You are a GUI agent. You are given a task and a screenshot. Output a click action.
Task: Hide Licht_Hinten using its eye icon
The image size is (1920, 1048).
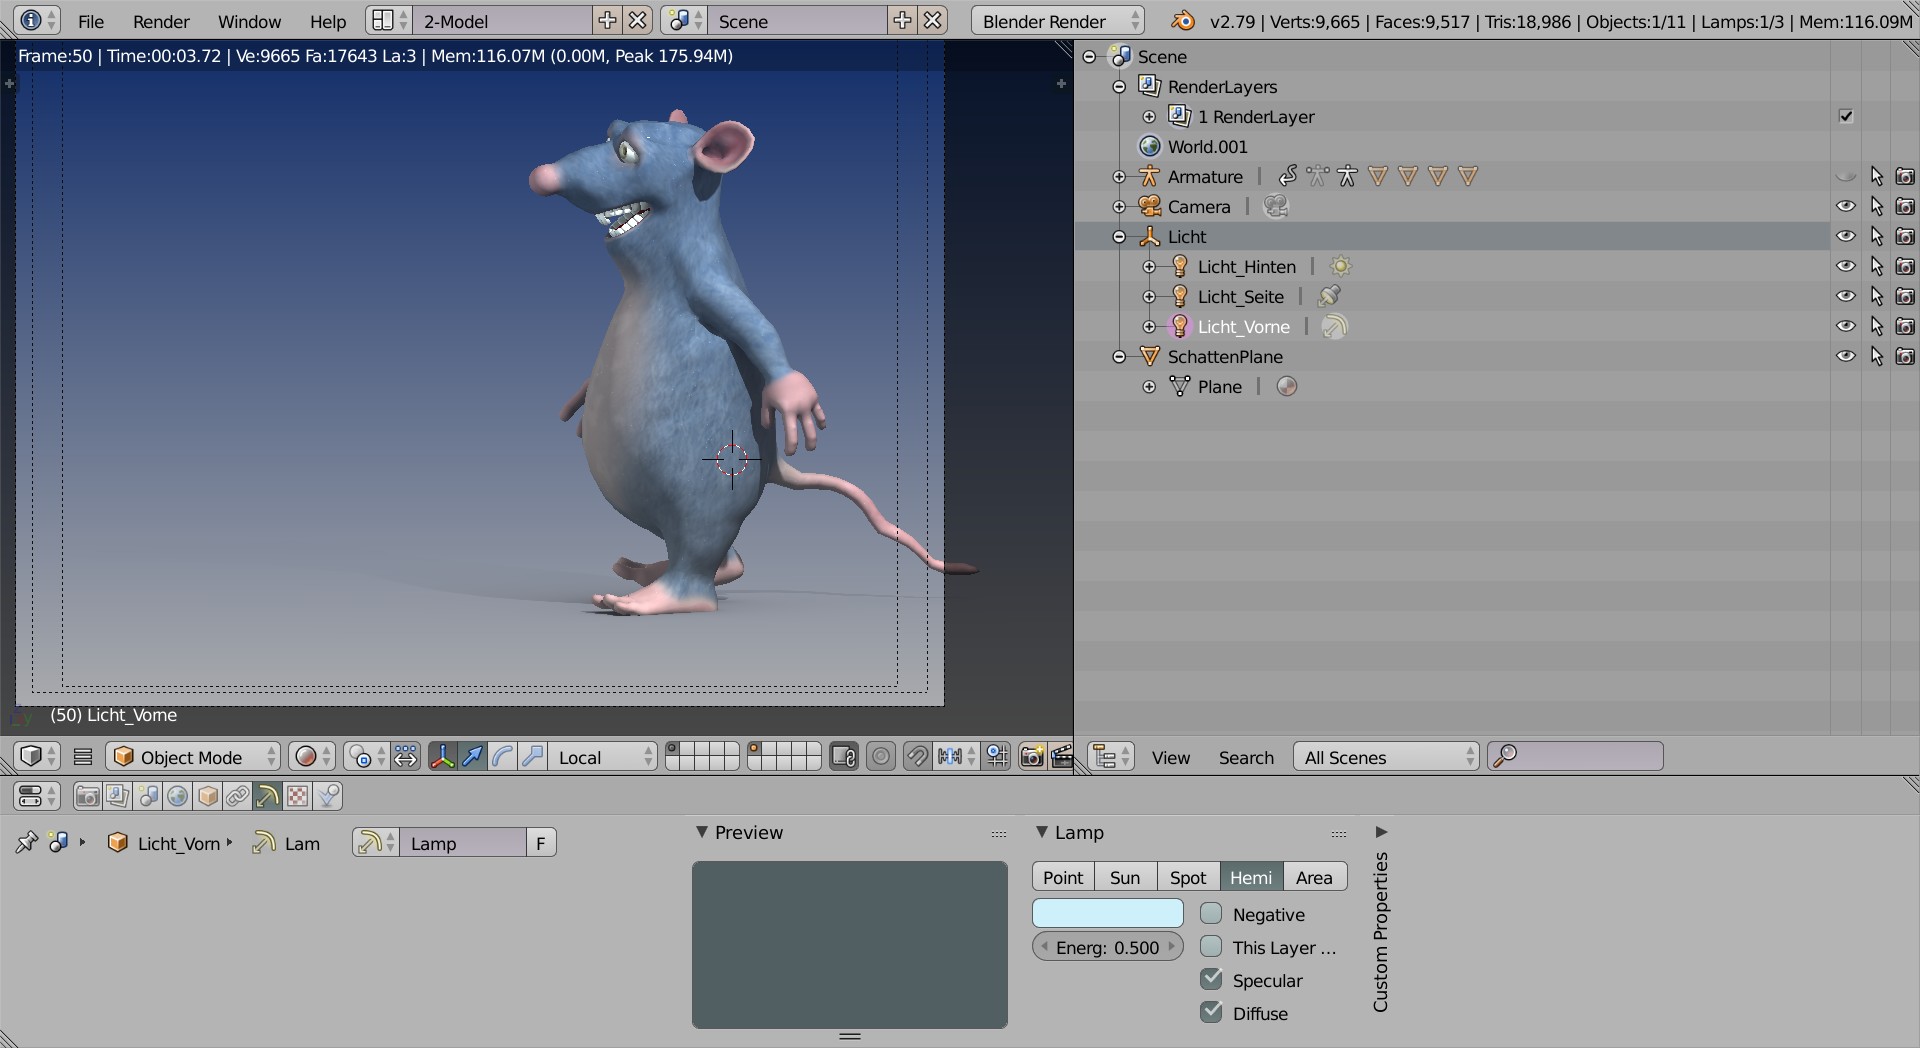click(1846, 267)
